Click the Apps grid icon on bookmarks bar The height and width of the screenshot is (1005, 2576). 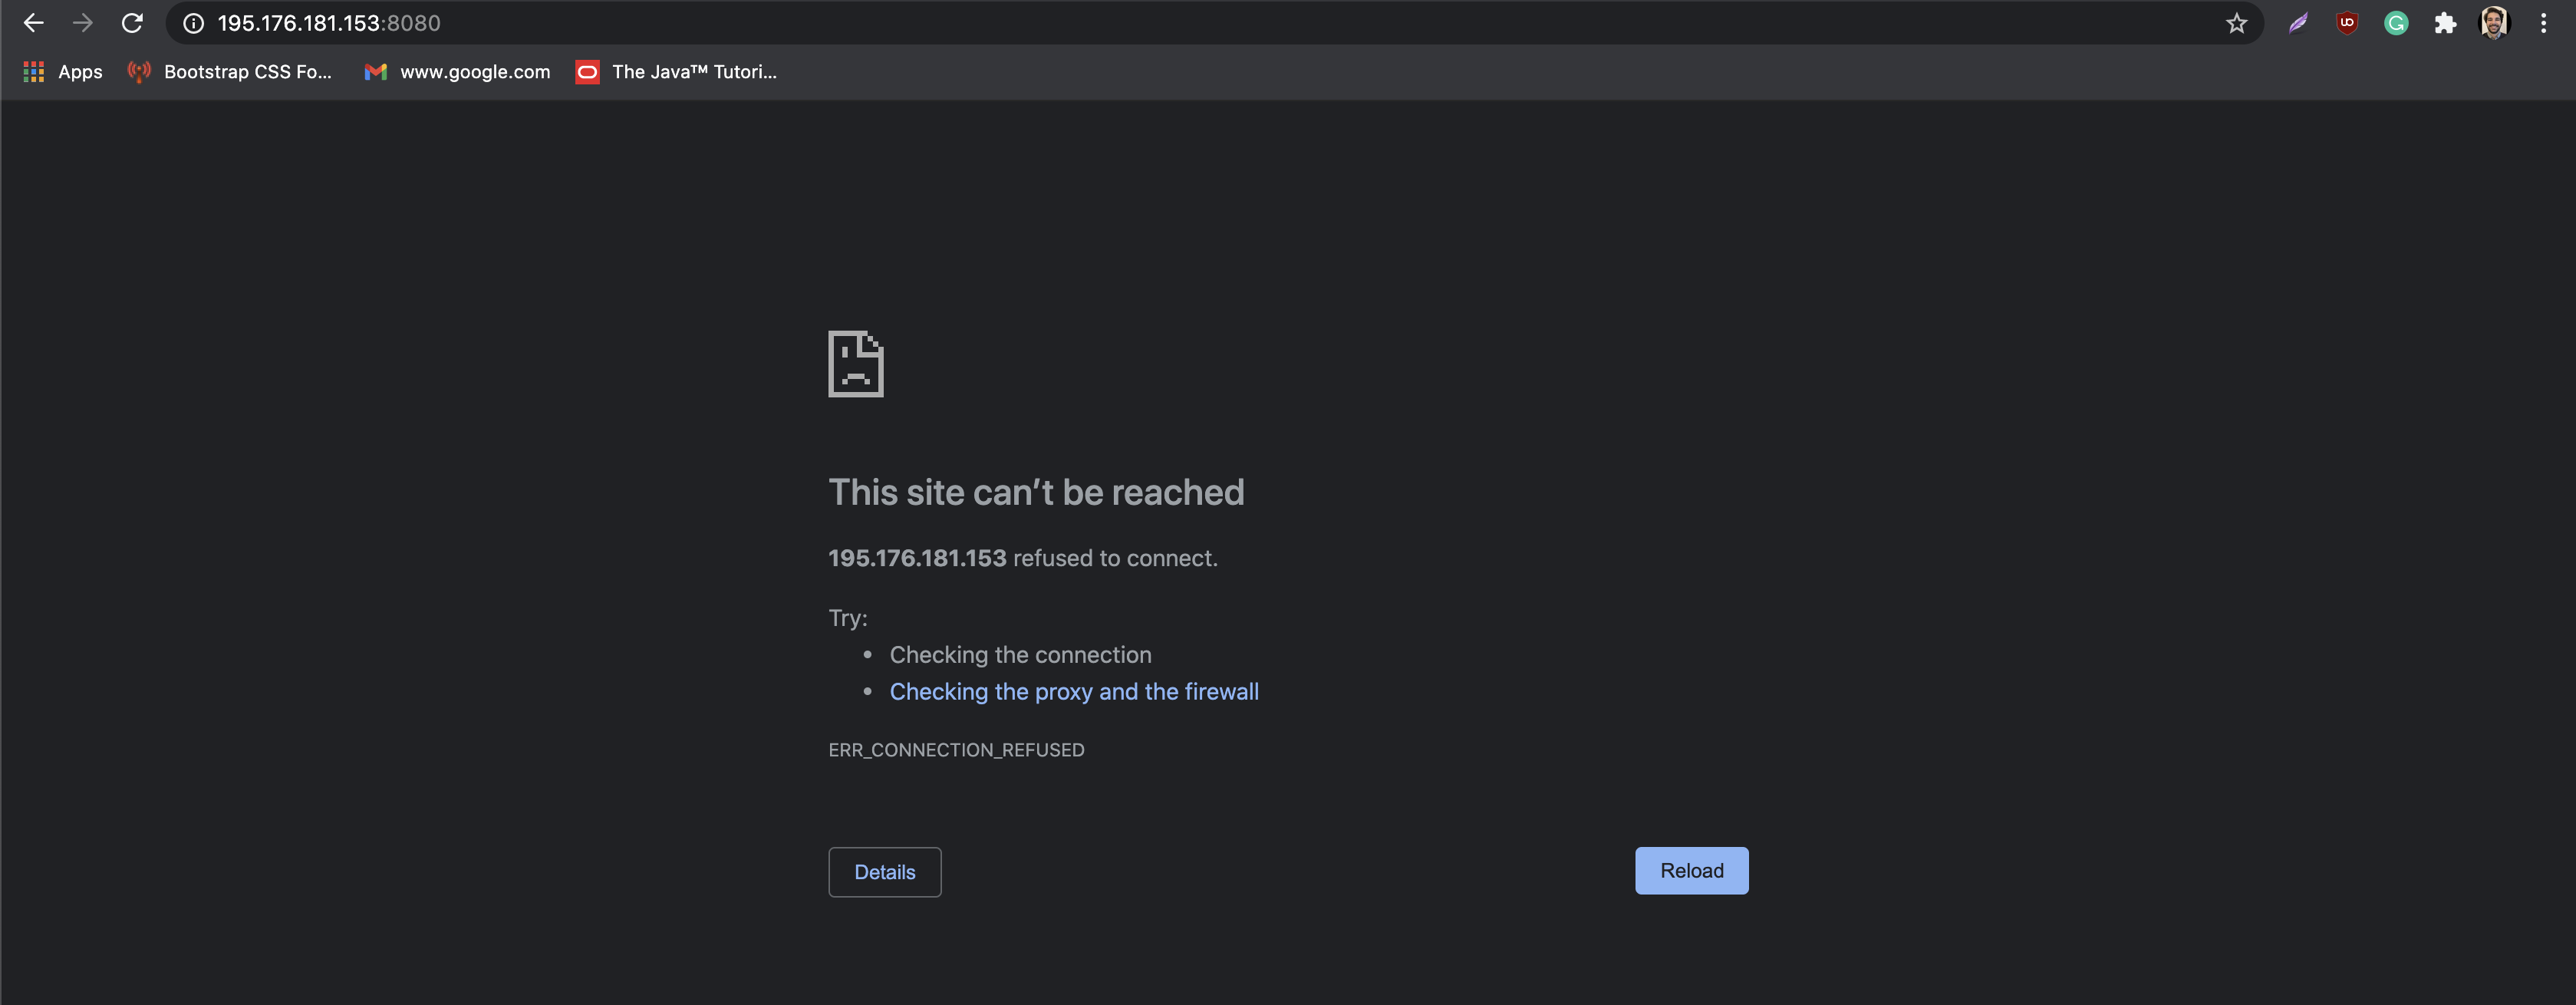click(x=33, y=71)
